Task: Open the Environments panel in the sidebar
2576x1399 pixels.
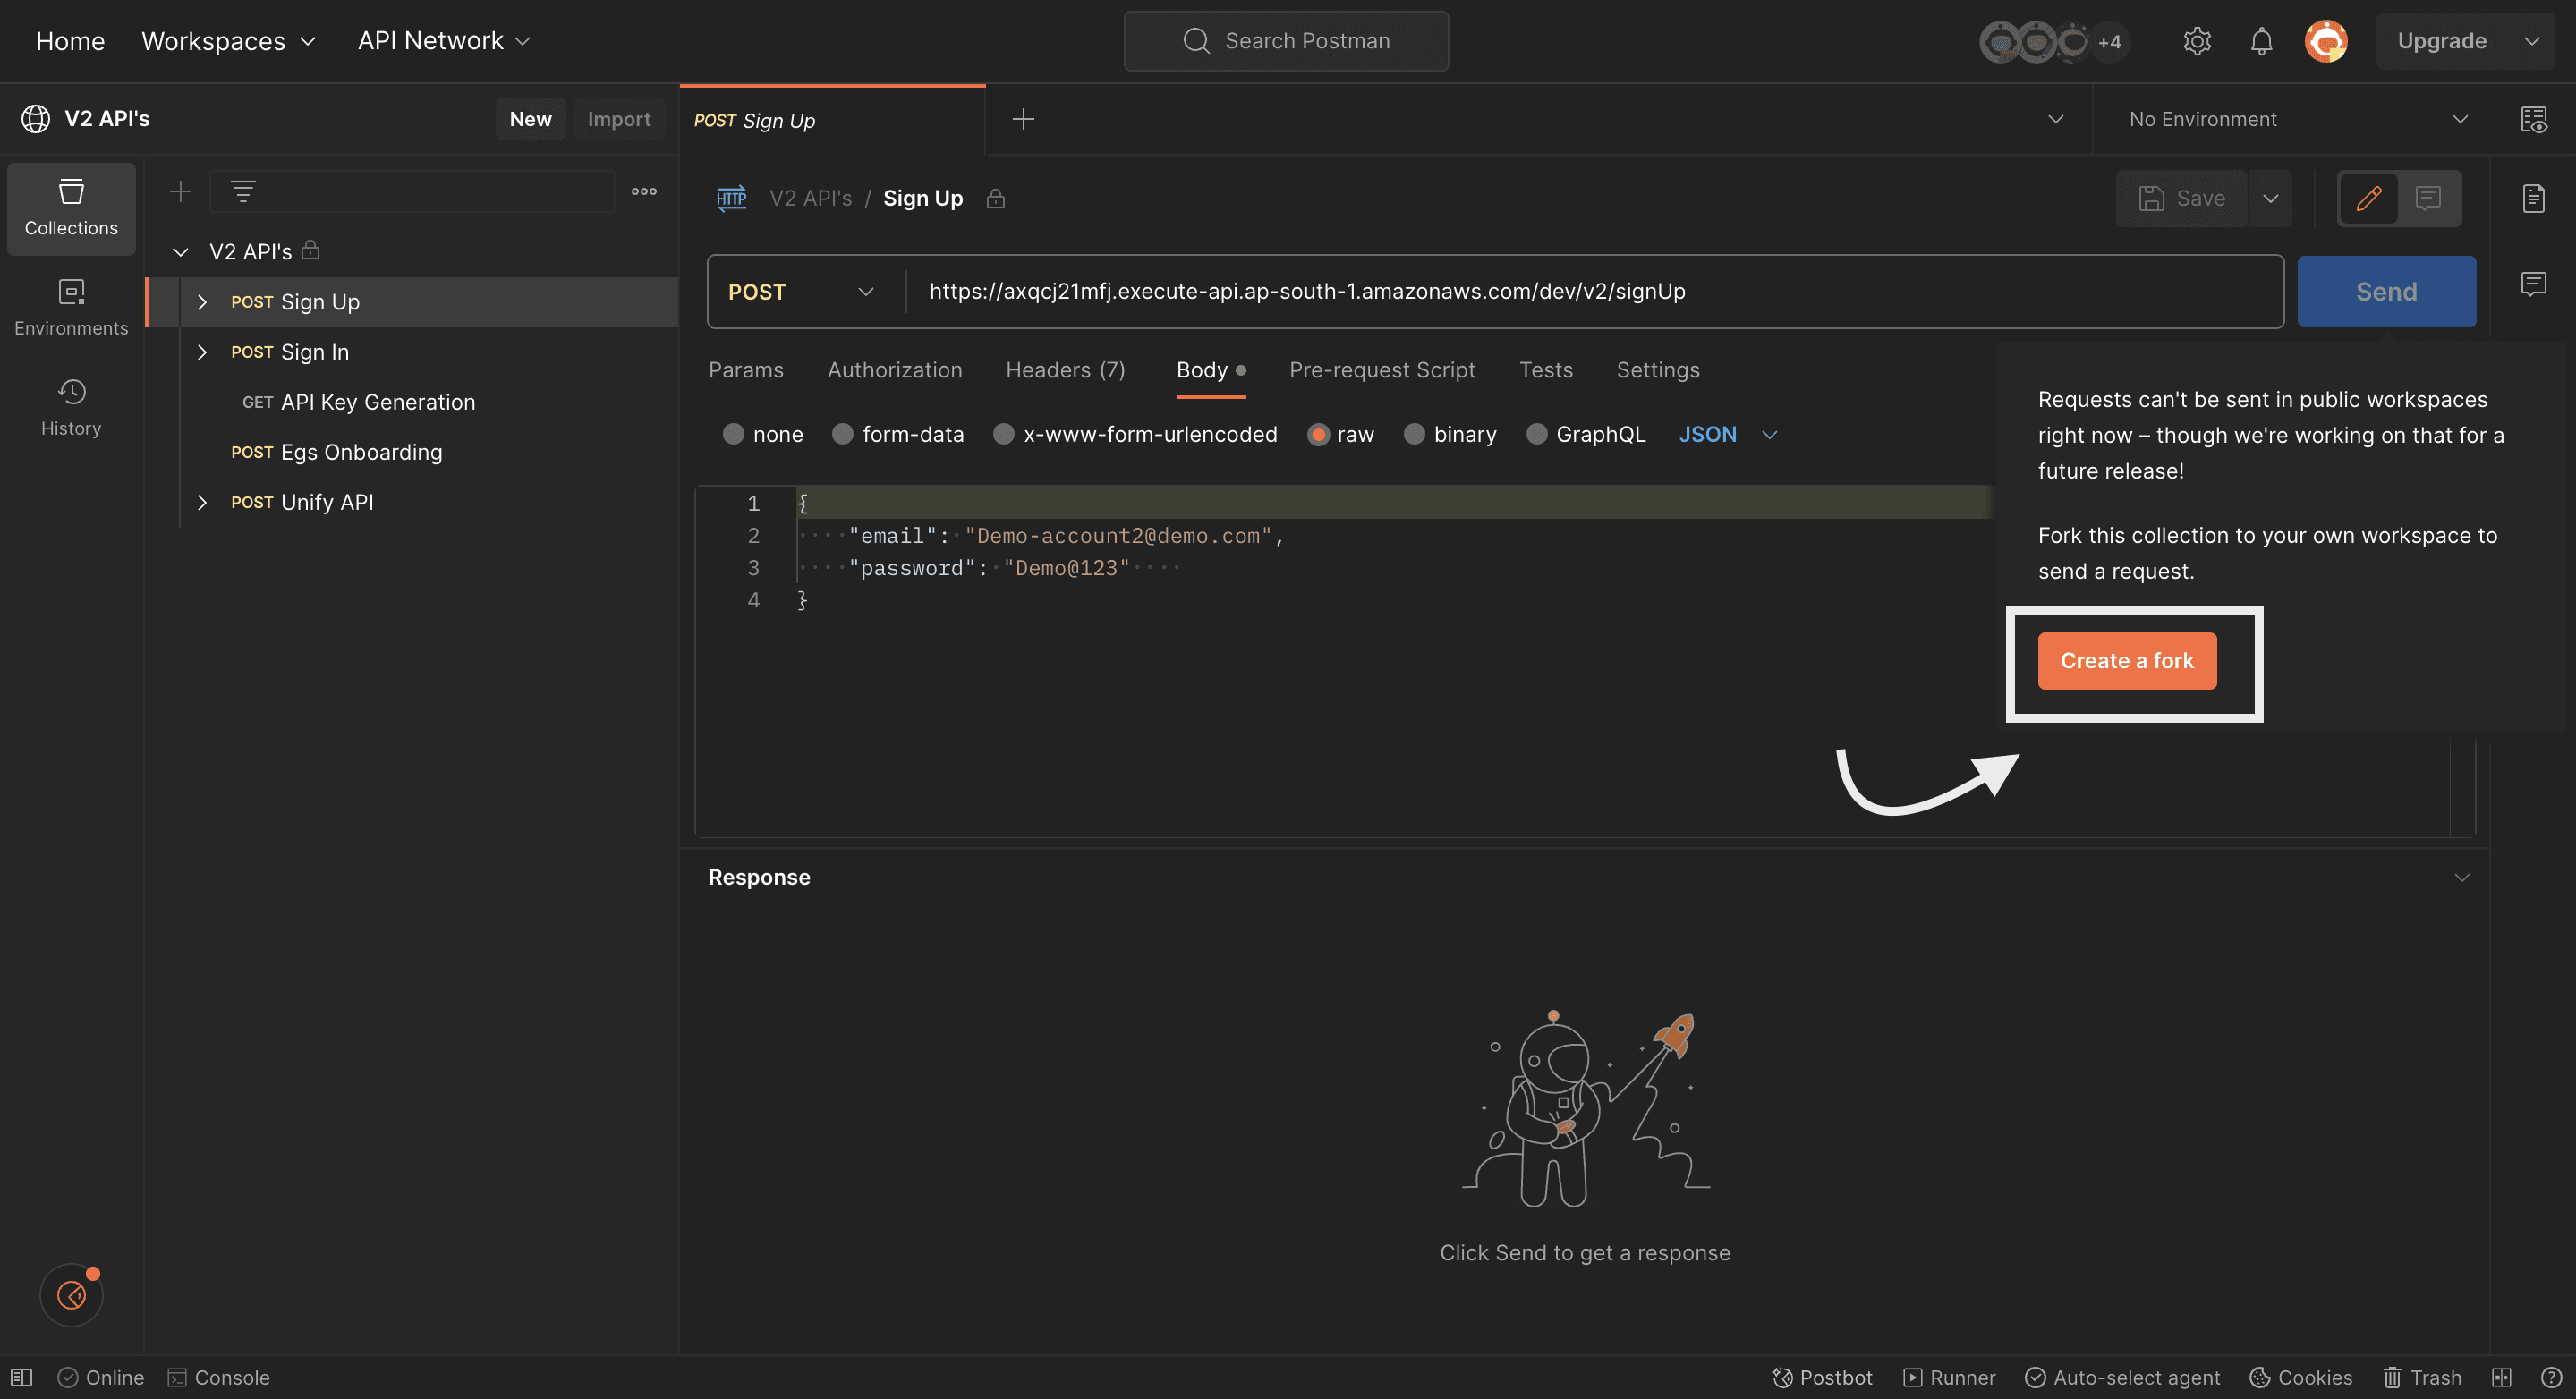Action: (x=70, y=305)
